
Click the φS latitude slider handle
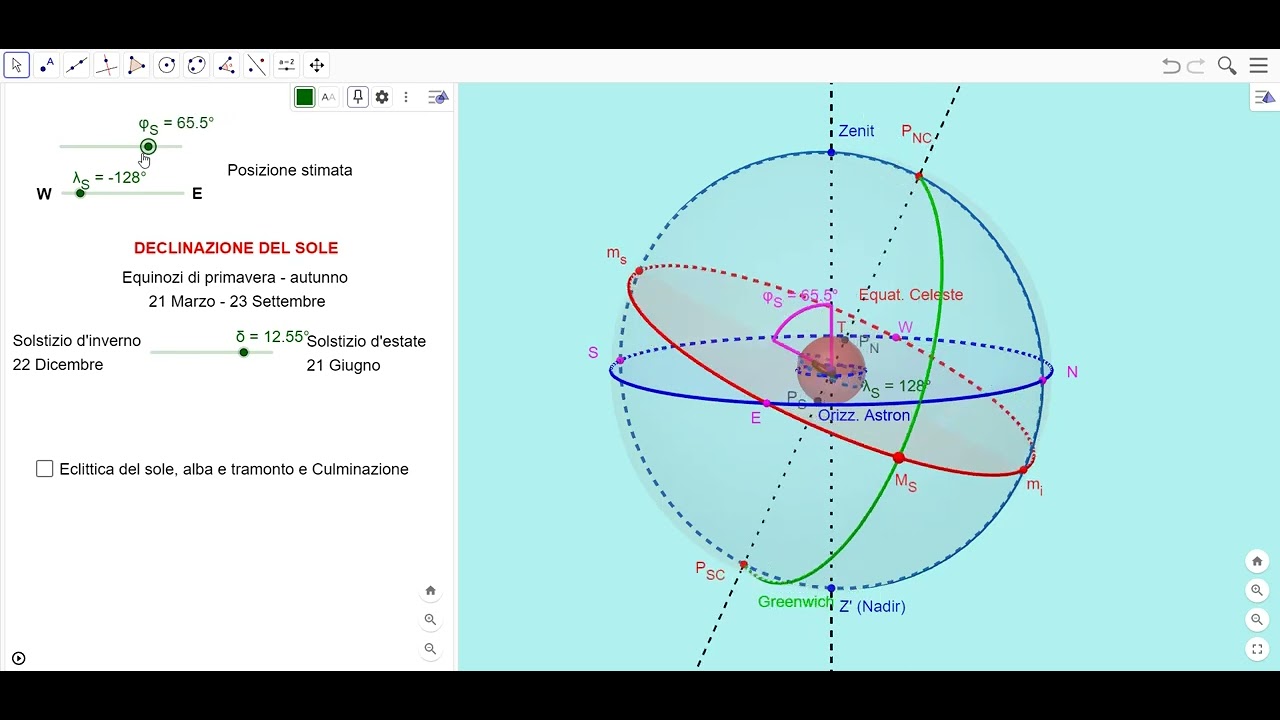pyautogui.click(x=148, y=147)
